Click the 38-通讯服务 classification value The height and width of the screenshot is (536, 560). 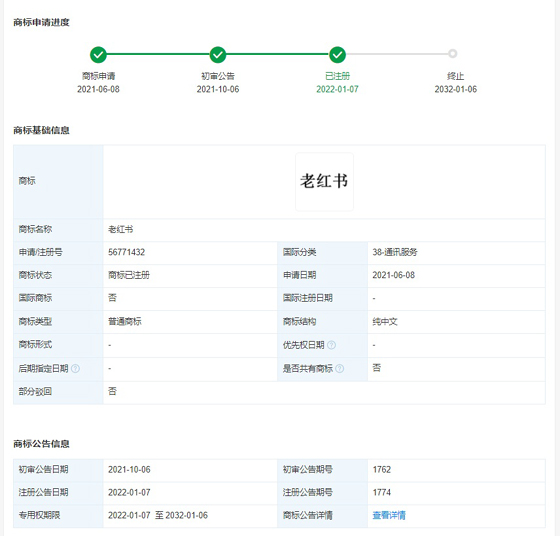(395, 252)
